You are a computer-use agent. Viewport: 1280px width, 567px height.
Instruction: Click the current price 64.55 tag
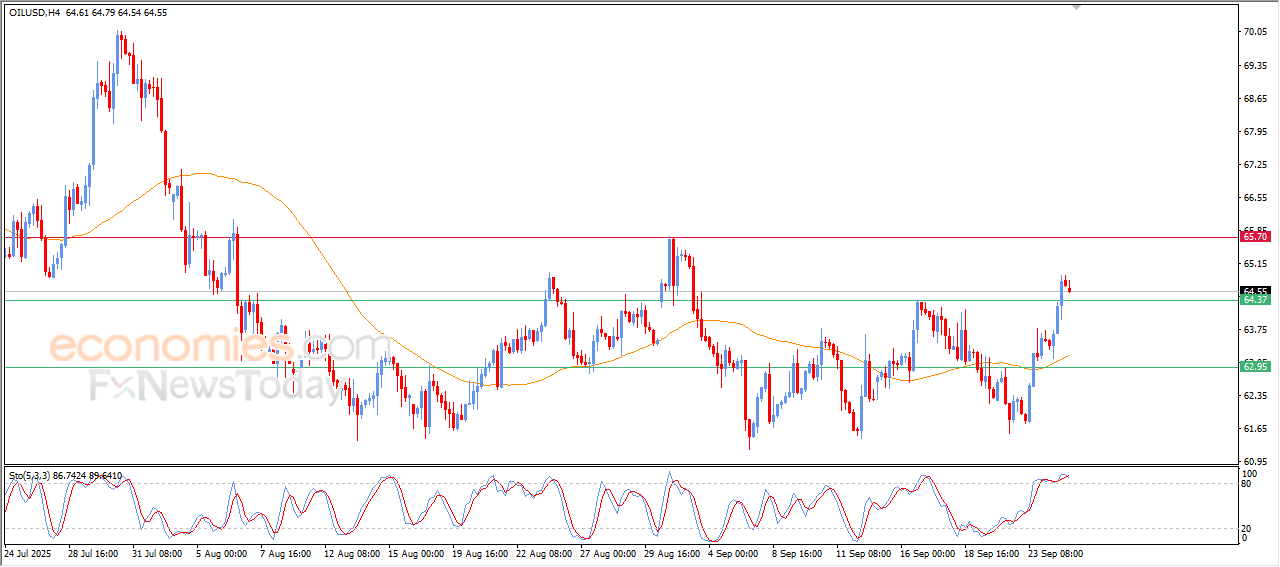pyautogui.click(x=1254, y=291)
